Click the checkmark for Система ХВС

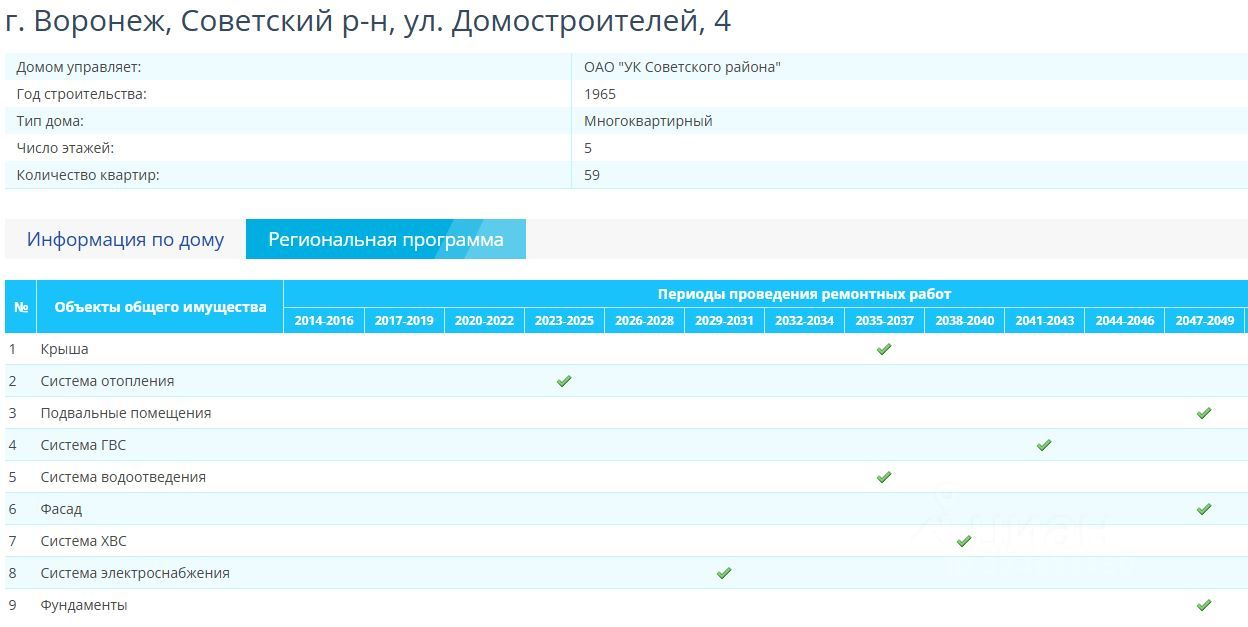[964, 541]
